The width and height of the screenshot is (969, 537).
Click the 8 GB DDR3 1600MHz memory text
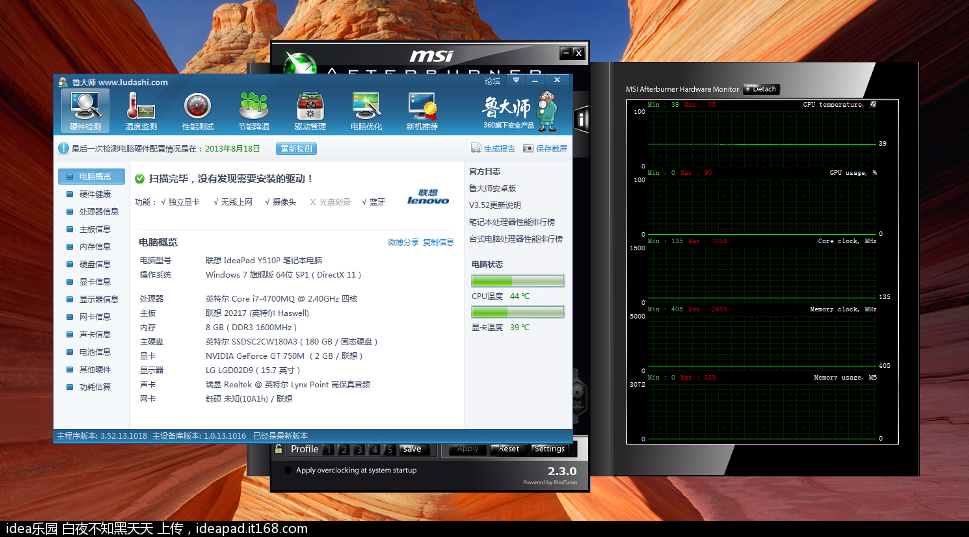click(251, 327)
